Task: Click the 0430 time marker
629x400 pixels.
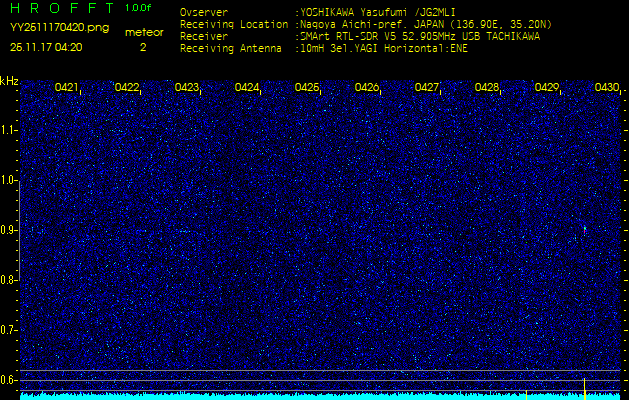Action: 607,88
